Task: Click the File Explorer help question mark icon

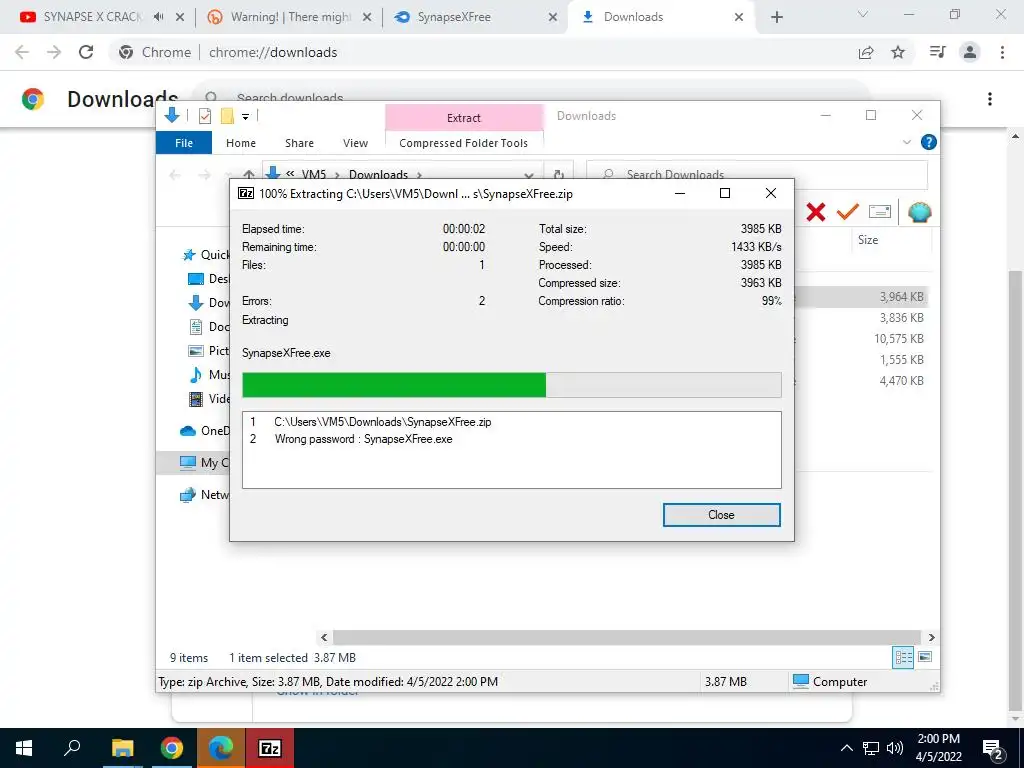Action: [928, 142]
